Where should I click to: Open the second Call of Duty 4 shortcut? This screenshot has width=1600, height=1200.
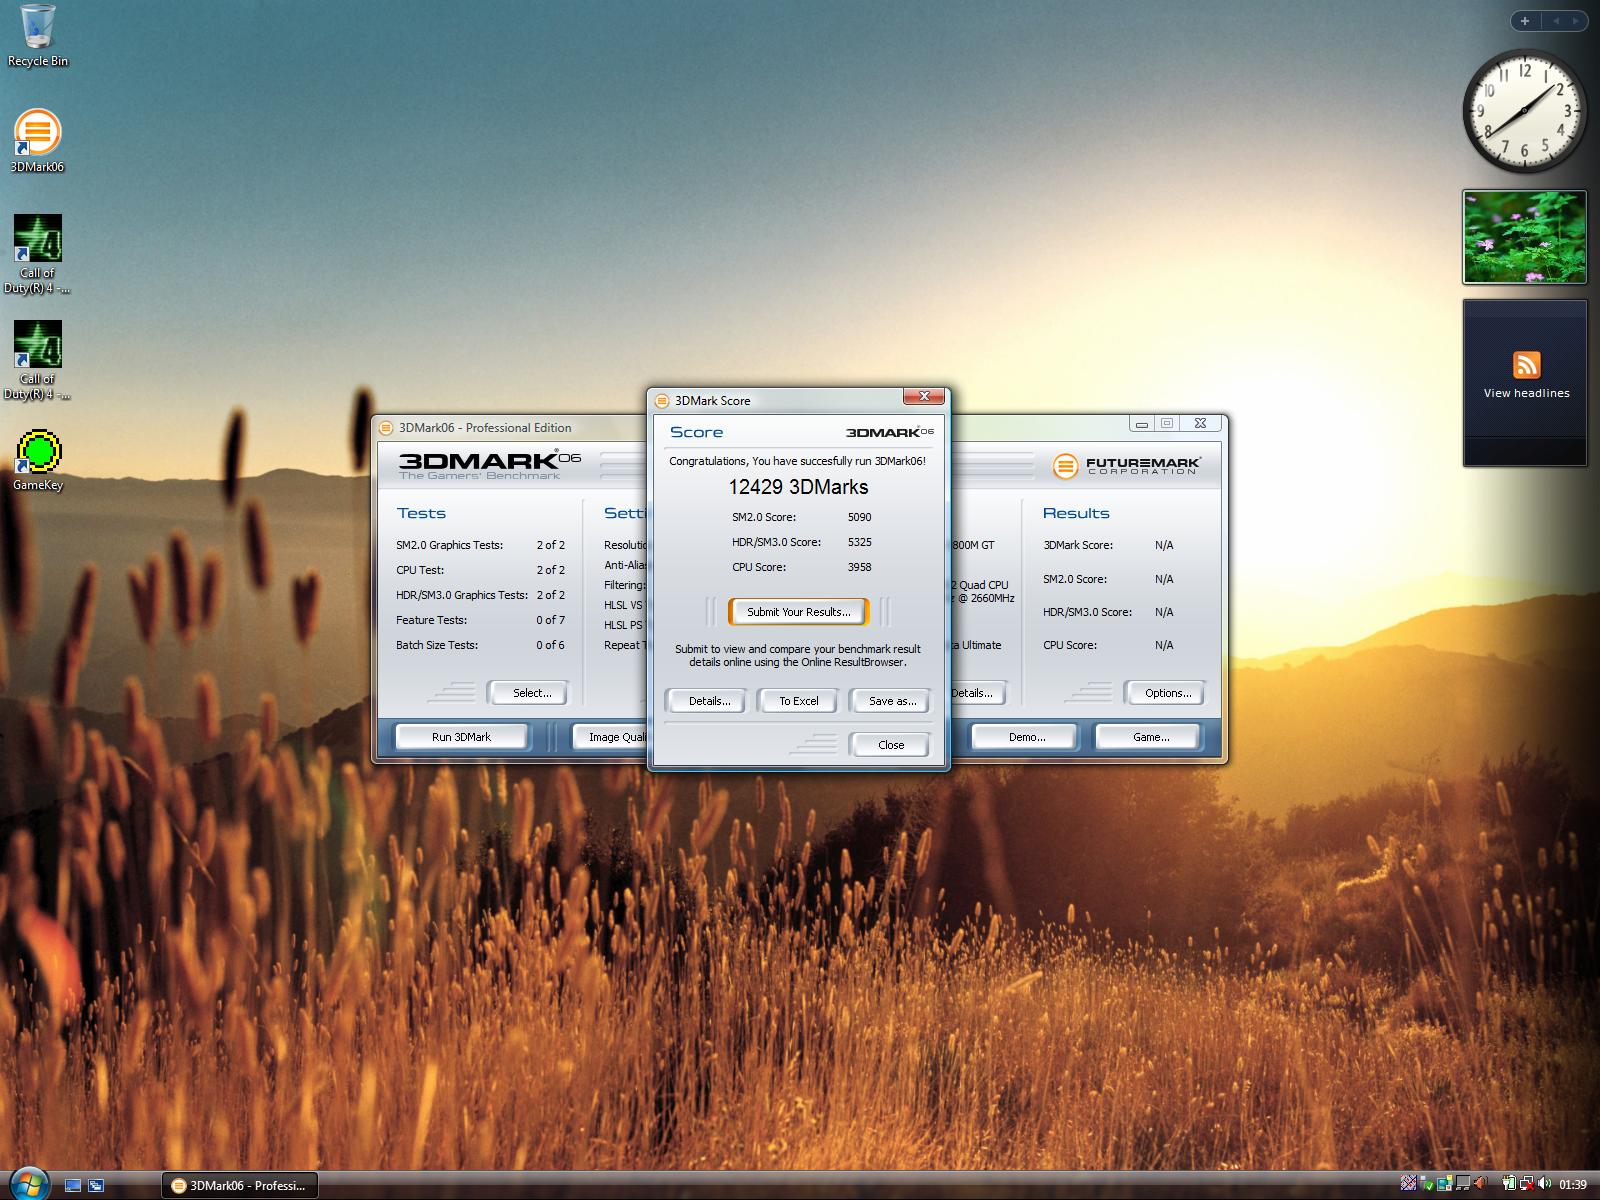tap(37, 361)
